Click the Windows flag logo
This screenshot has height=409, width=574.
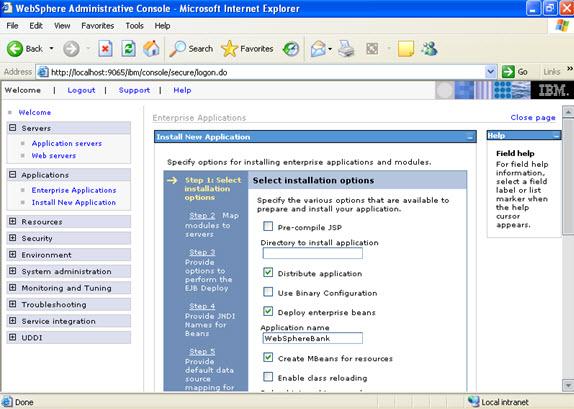562,26
